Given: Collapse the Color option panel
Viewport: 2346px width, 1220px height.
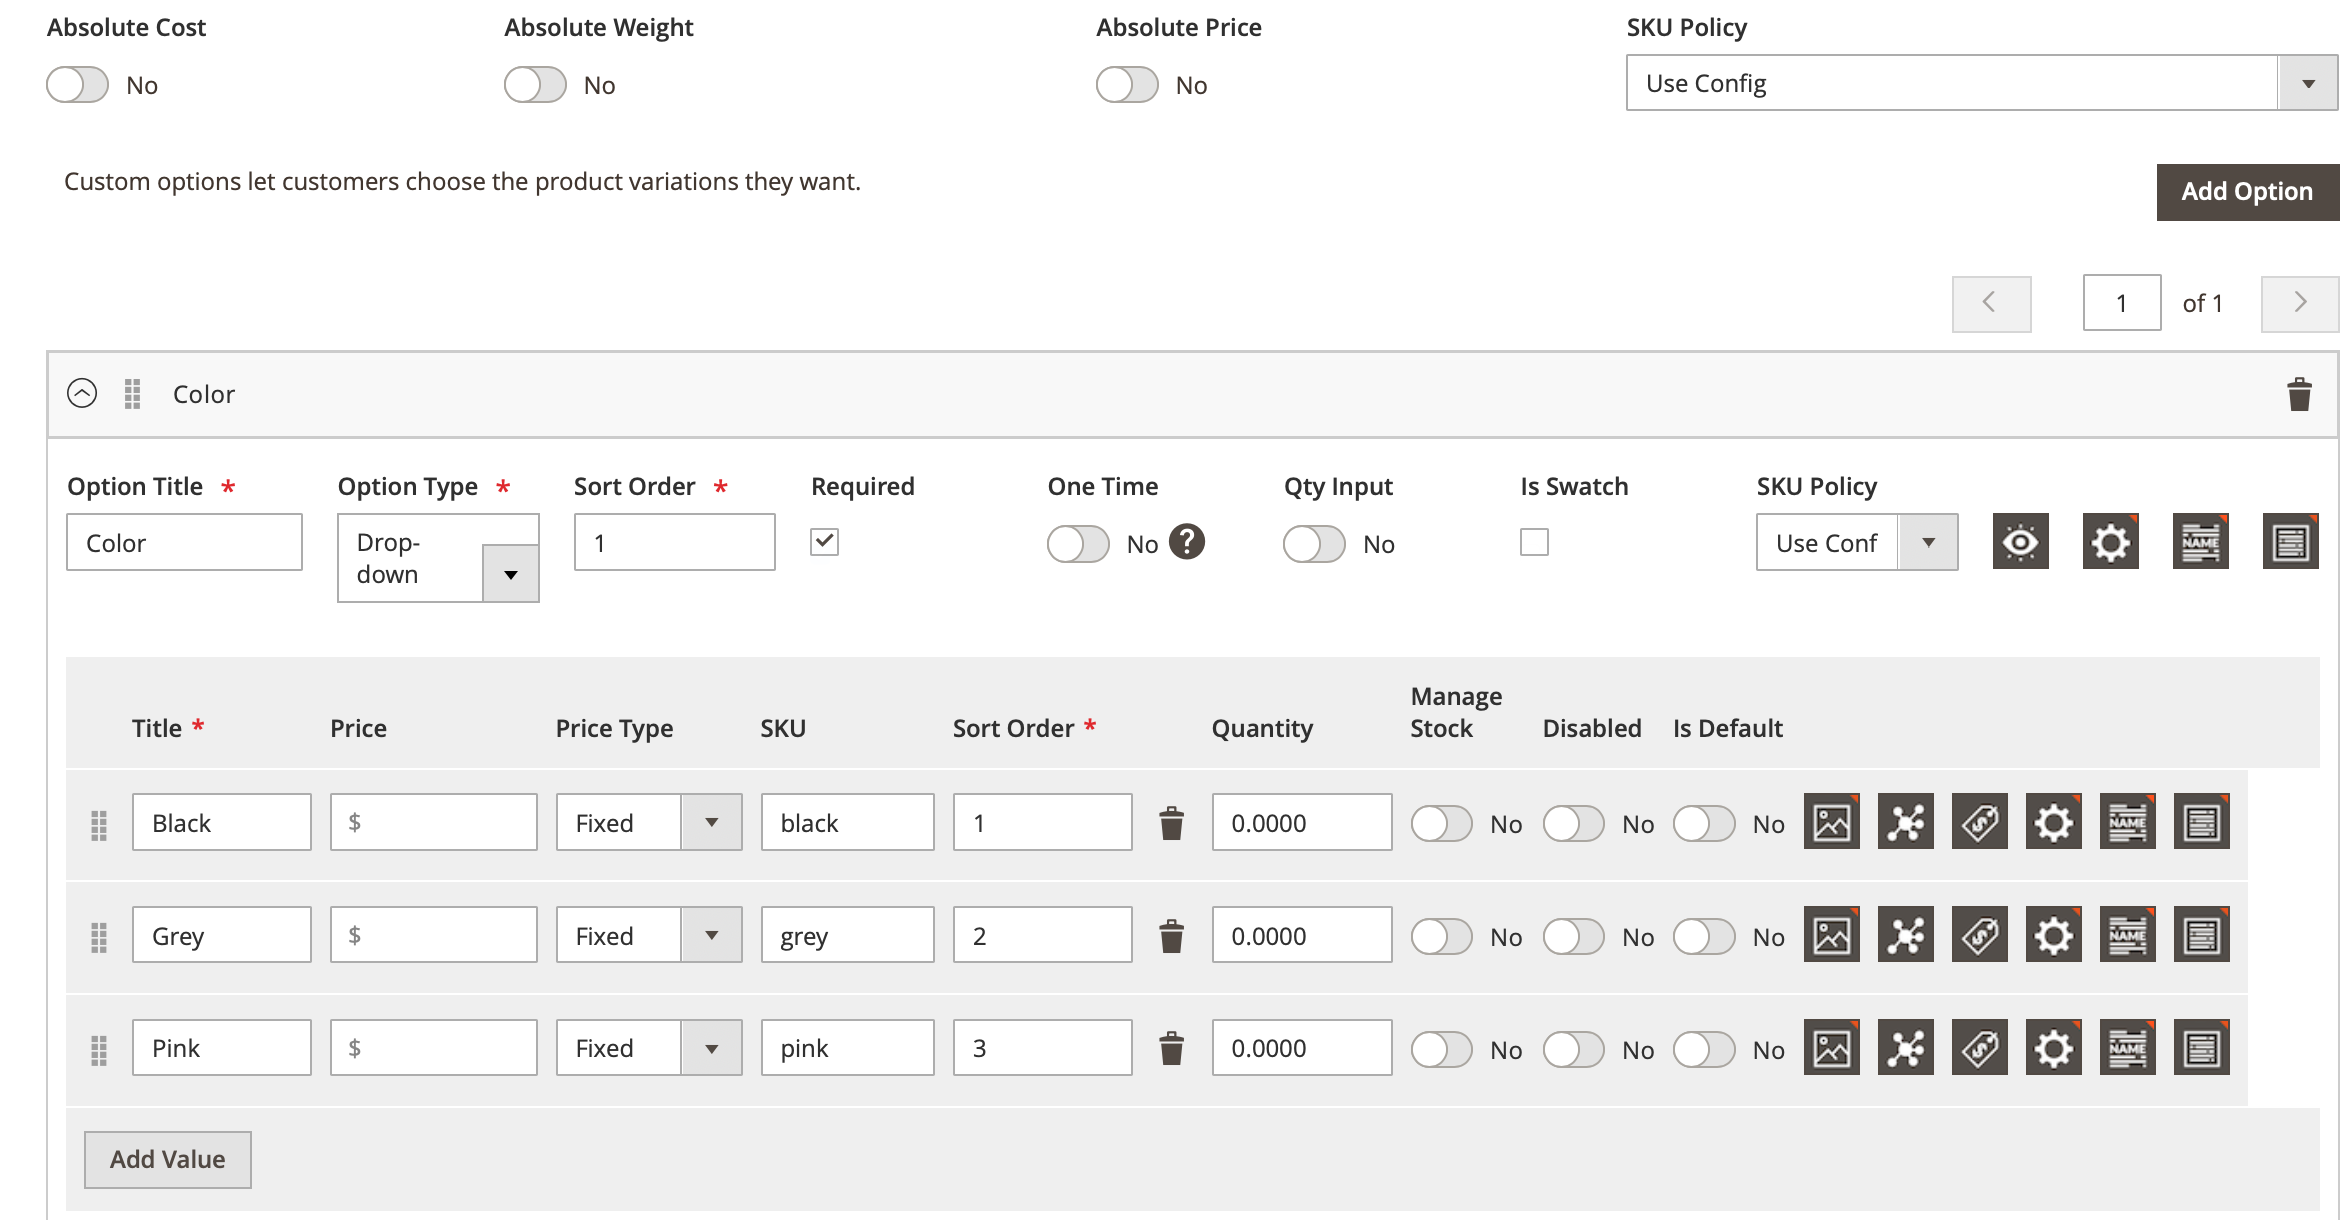Looking at the screenshot, I should click(x=82, y=393).
